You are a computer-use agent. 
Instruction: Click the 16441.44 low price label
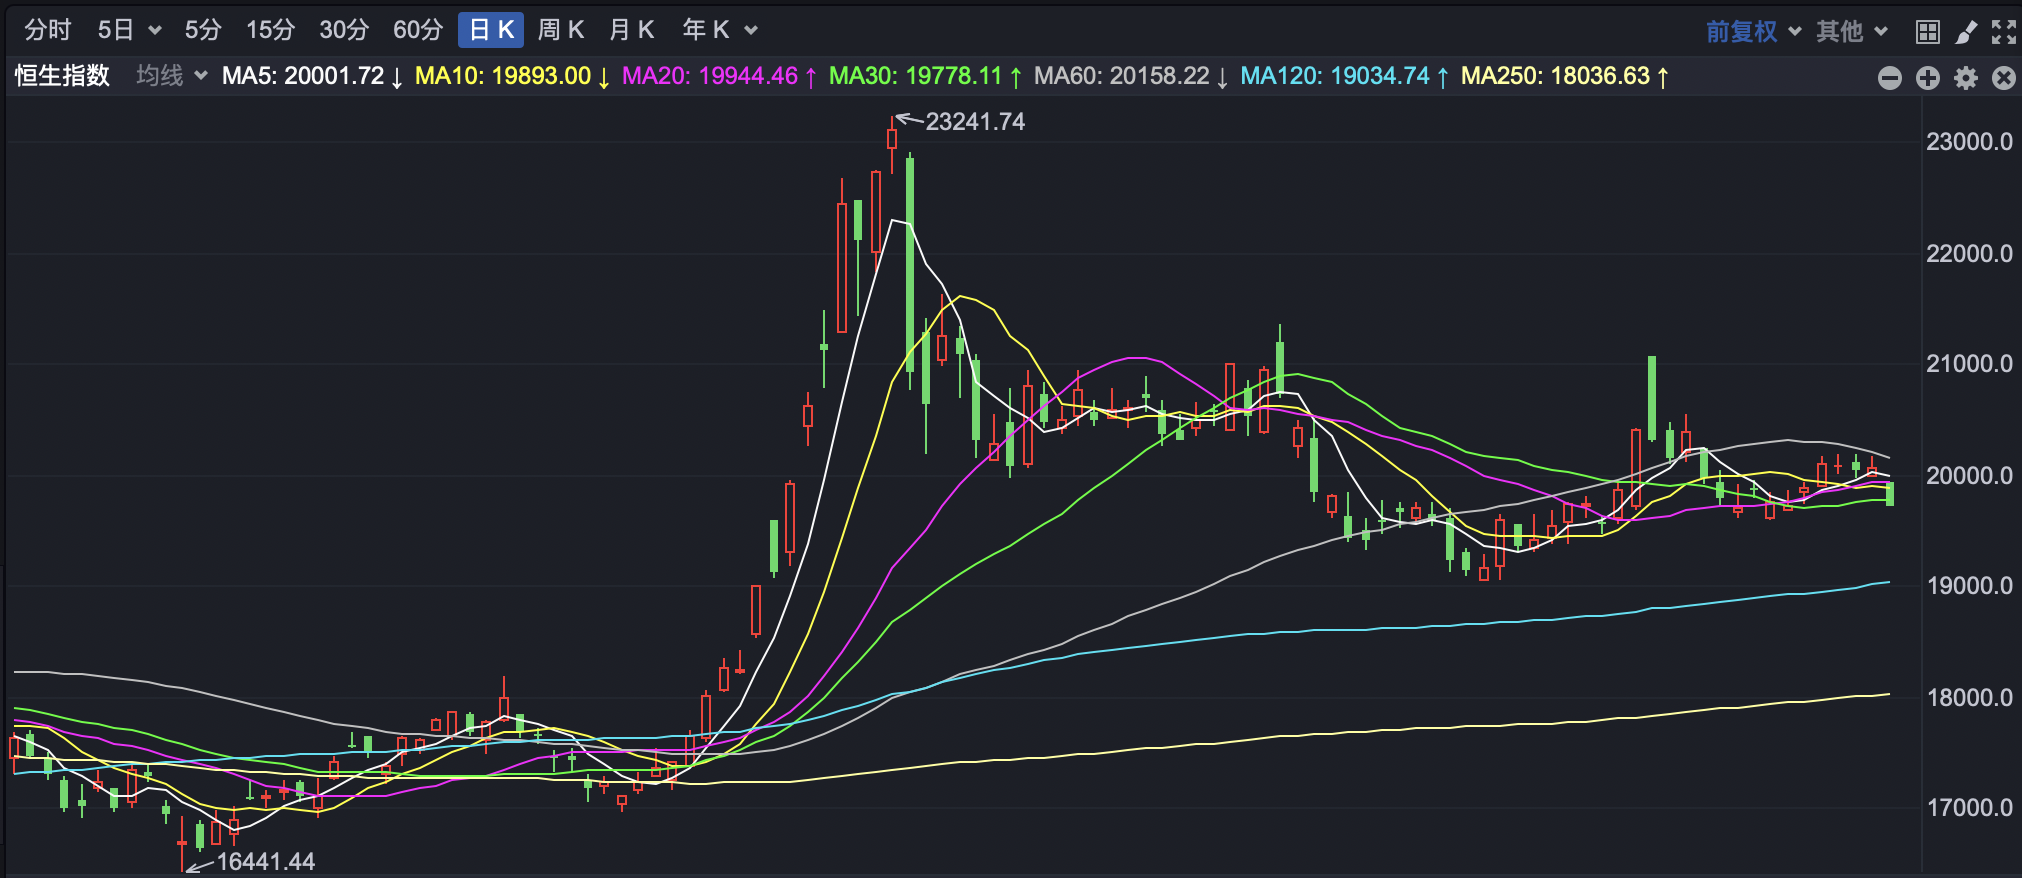266,861
